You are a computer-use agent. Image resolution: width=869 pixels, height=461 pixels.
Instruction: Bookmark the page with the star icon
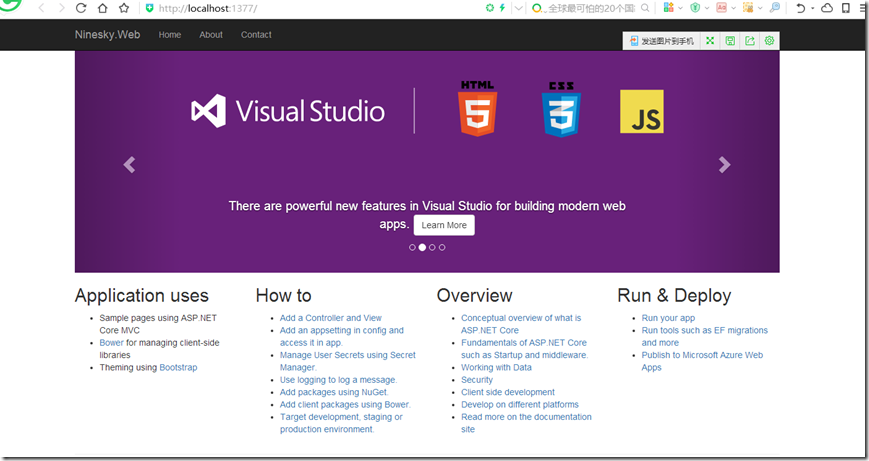click(124, 8)
